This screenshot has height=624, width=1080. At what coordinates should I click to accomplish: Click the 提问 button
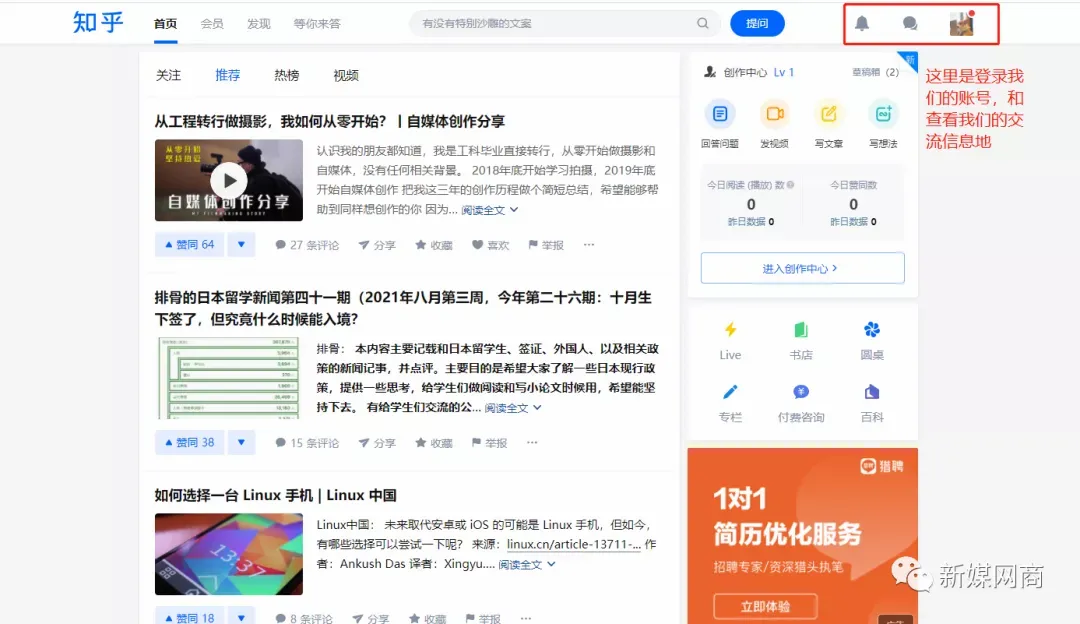pyautogui.click(x=757, y=22)
